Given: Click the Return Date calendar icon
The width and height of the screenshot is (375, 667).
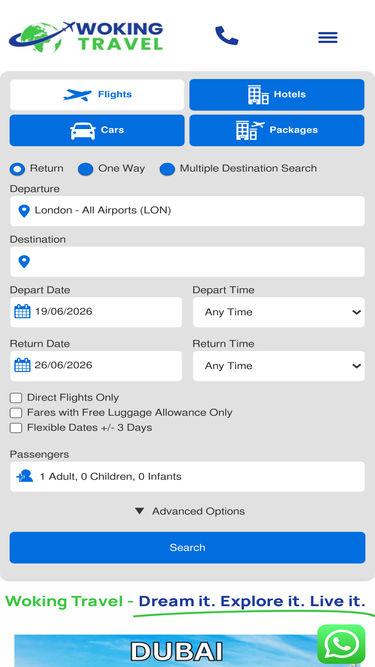Looking at the screenshot, I should pos(23,365).
